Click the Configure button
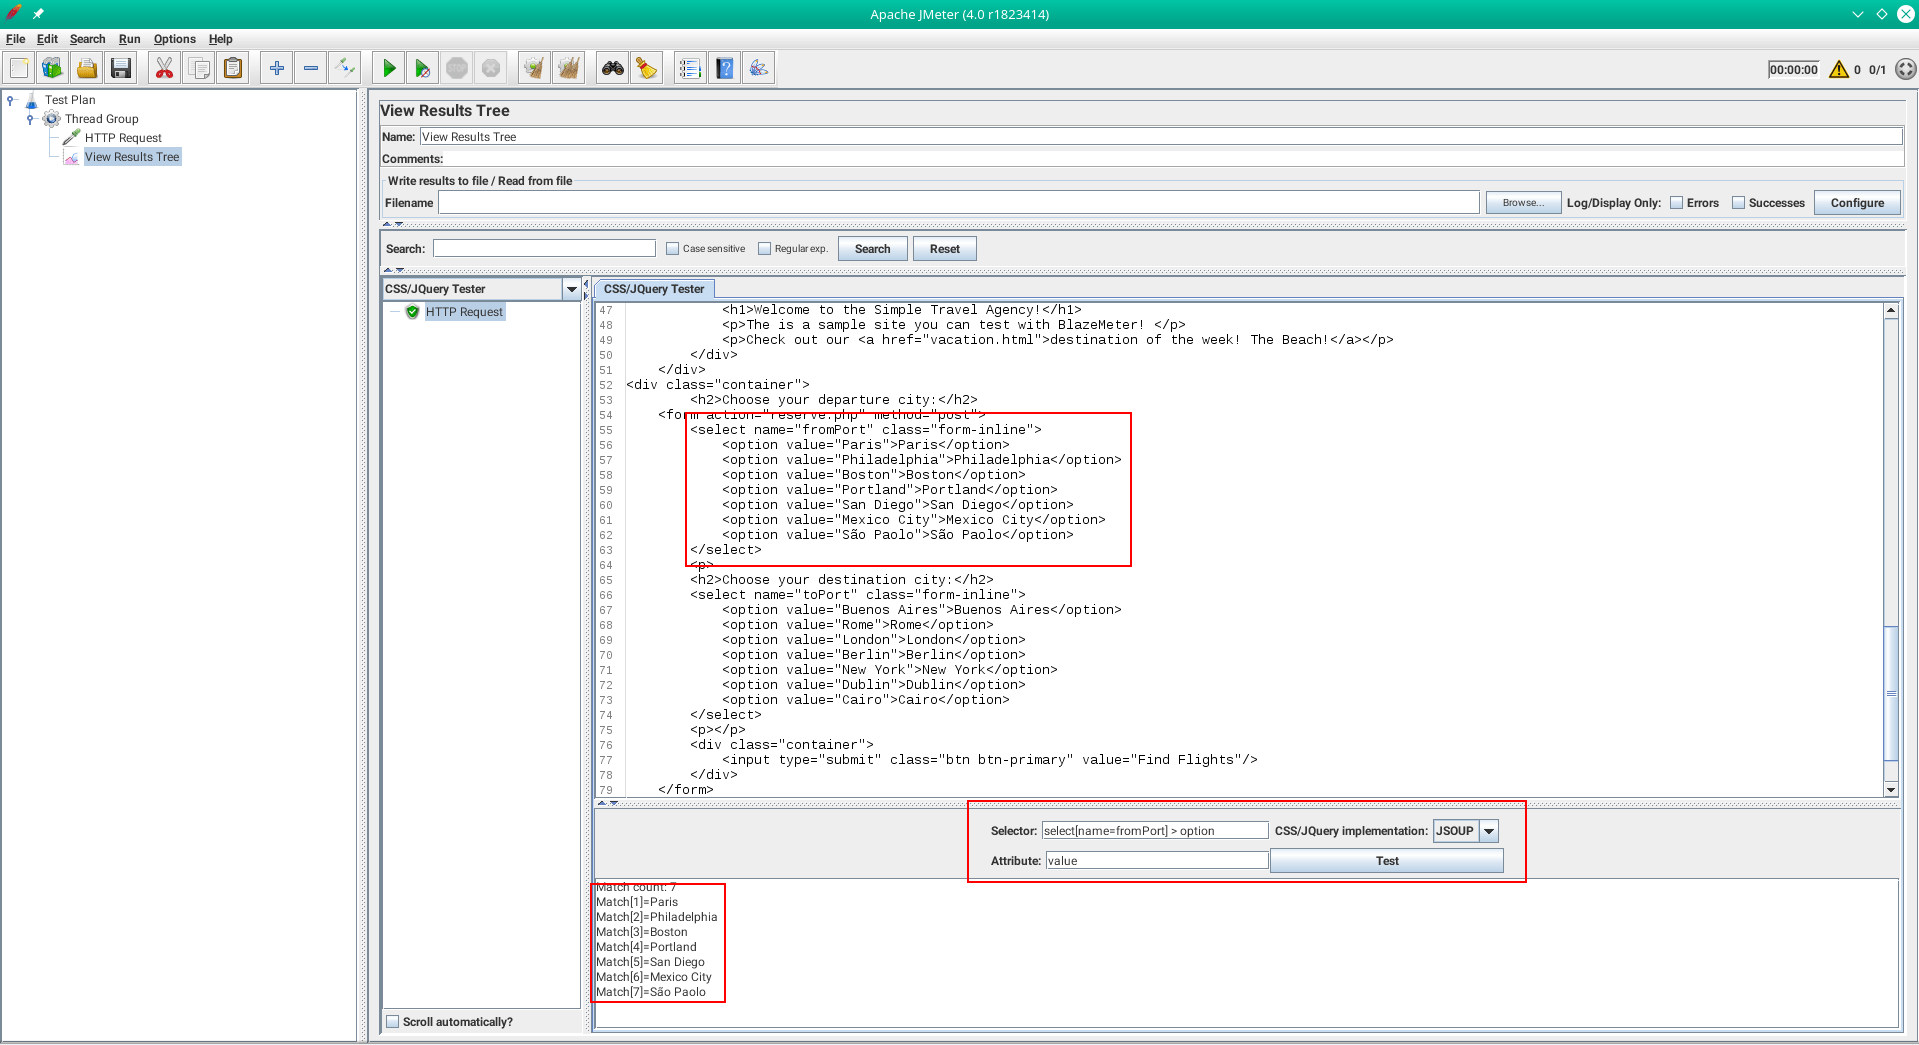The width and height of the screenshot is (1919, 1045). coord(1857,203)
